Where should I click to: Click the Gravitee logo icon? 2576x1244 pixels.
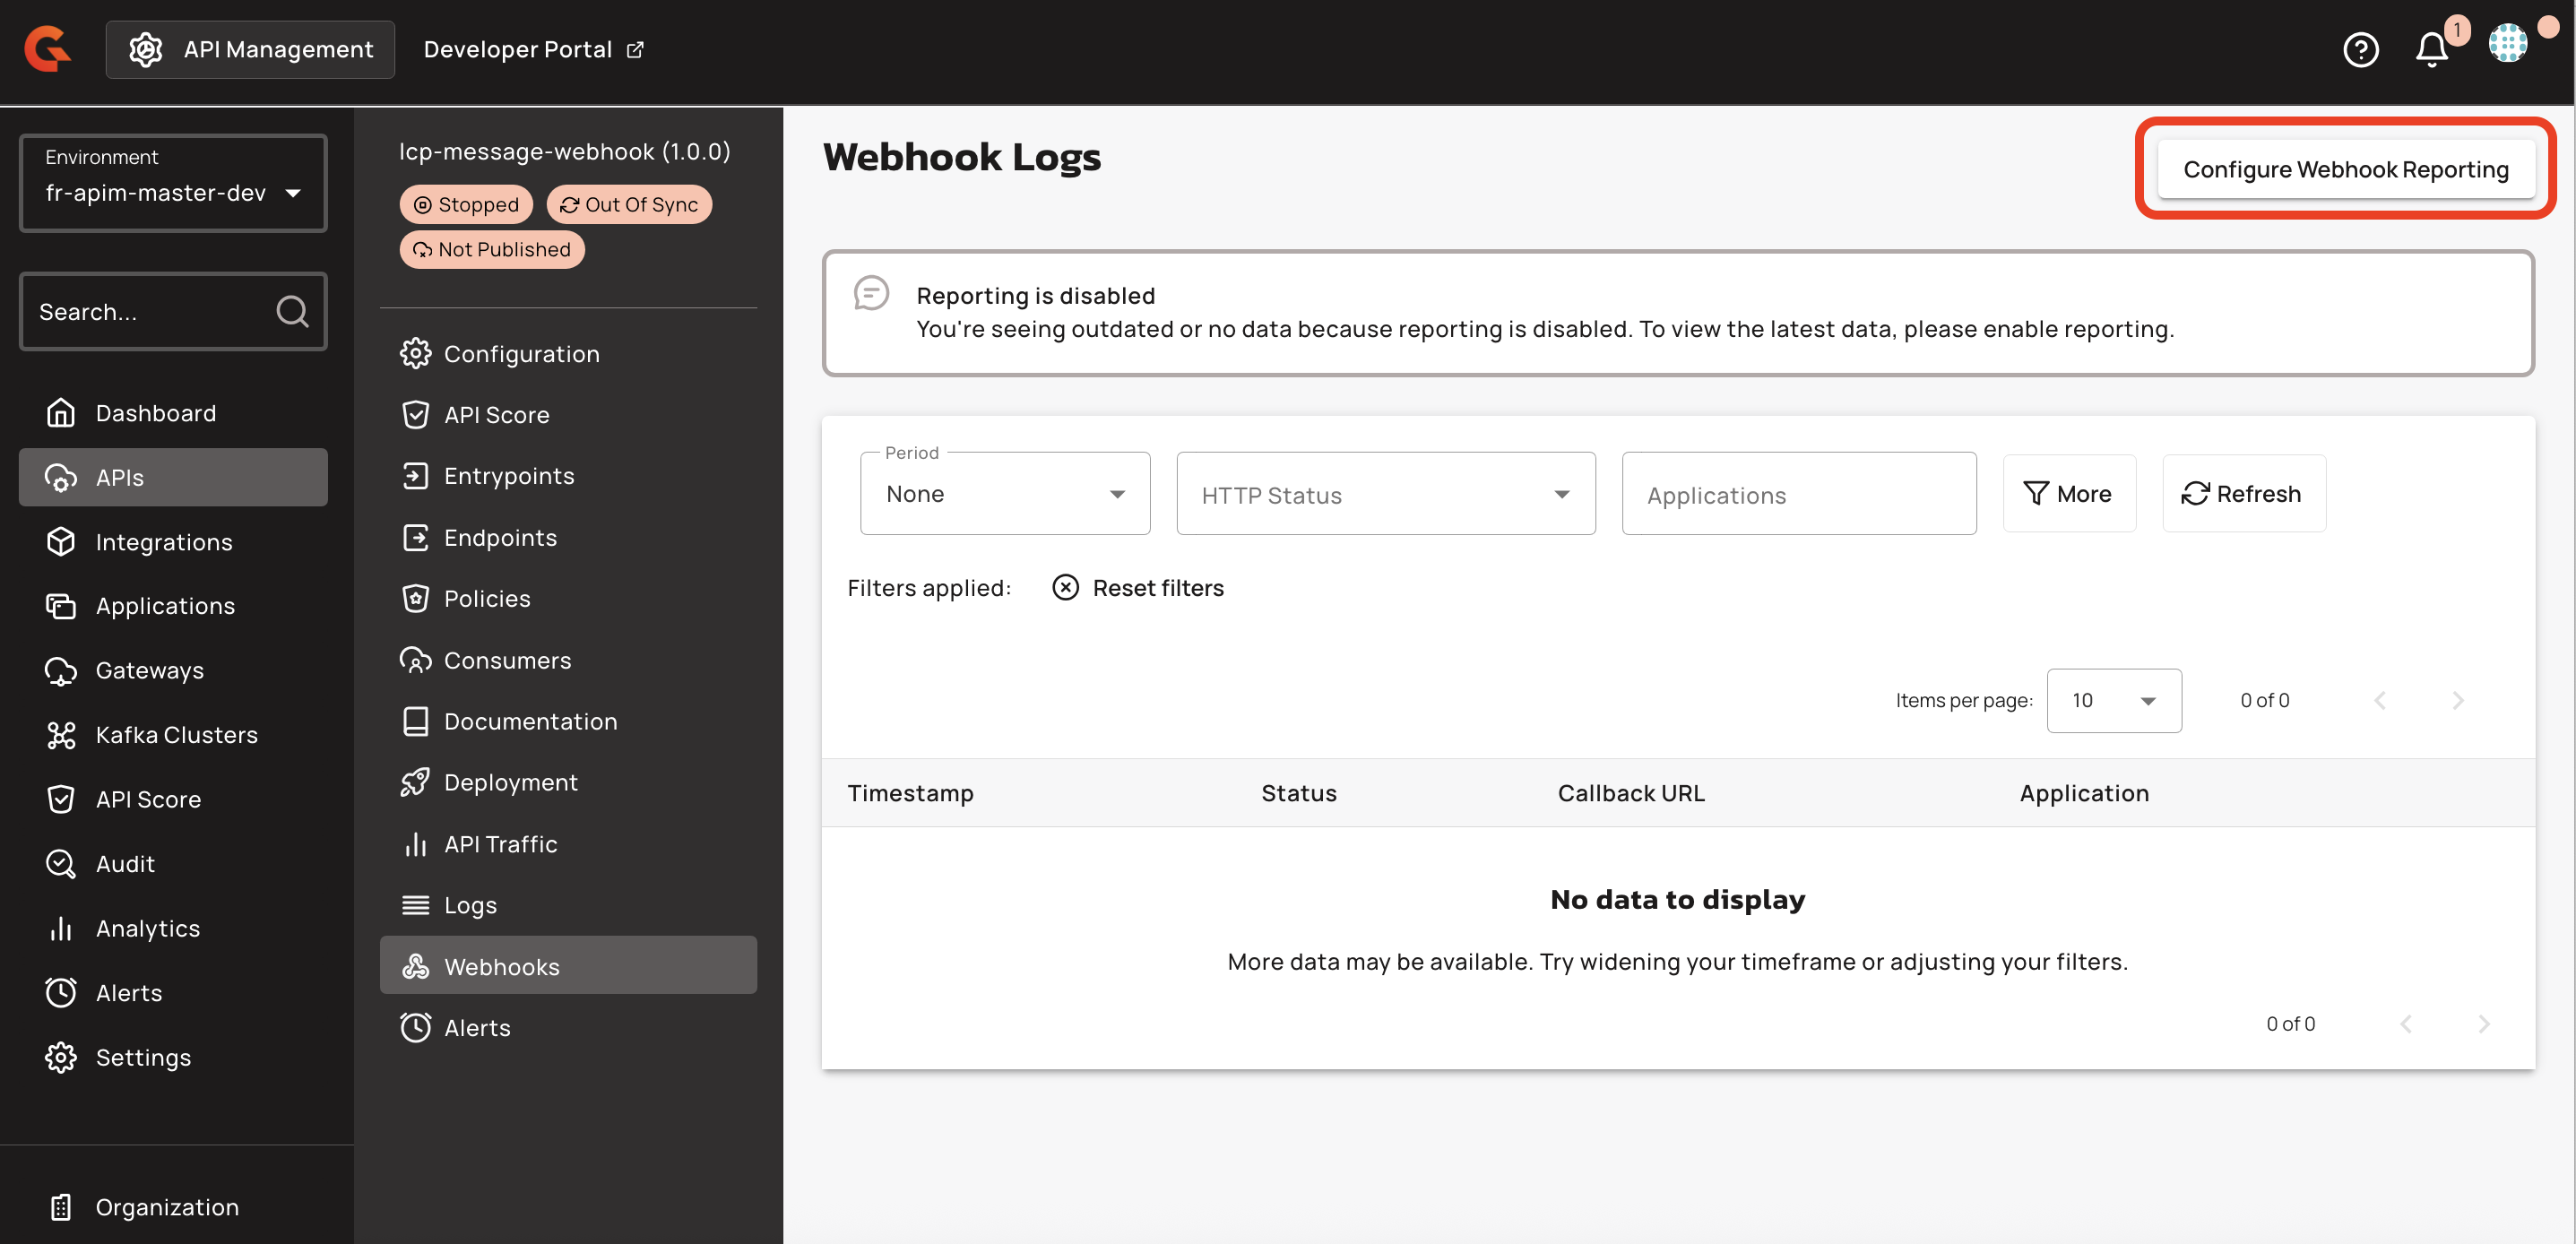click(x=47, y=49)
